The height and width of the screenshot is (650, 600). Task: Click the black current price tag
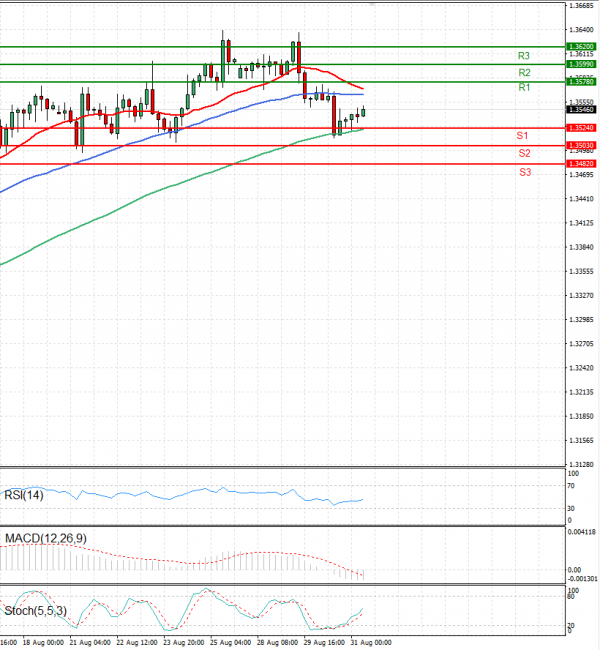(581, 109)
